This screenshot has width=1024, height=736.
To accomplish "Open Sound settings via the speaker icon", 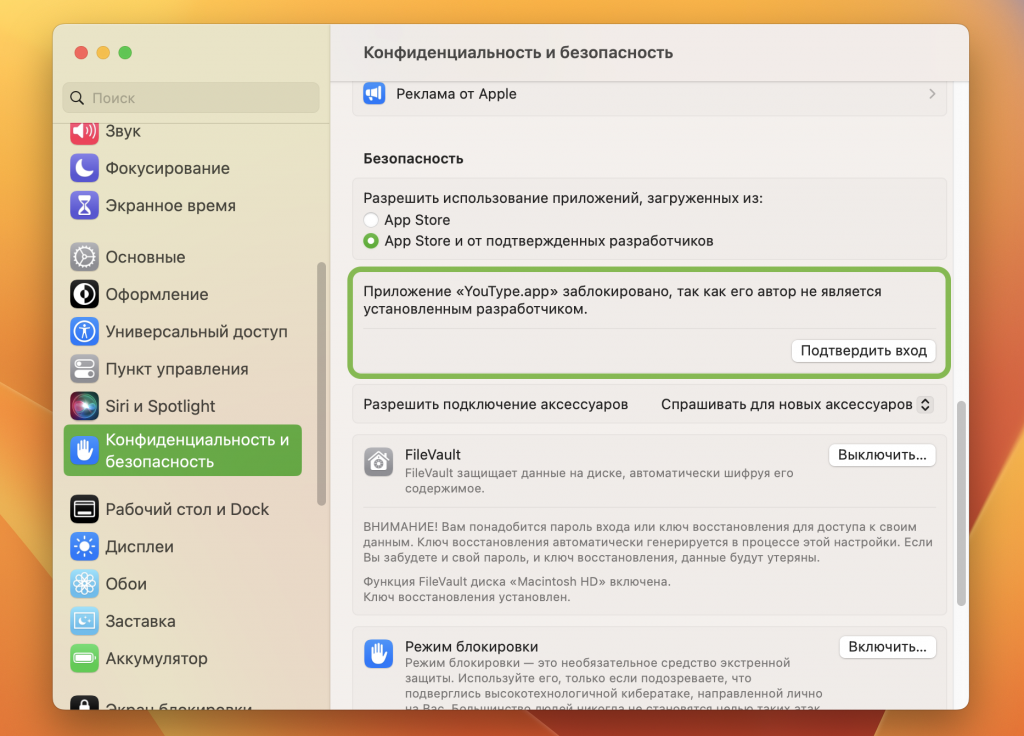I will (x=84, y=131).
